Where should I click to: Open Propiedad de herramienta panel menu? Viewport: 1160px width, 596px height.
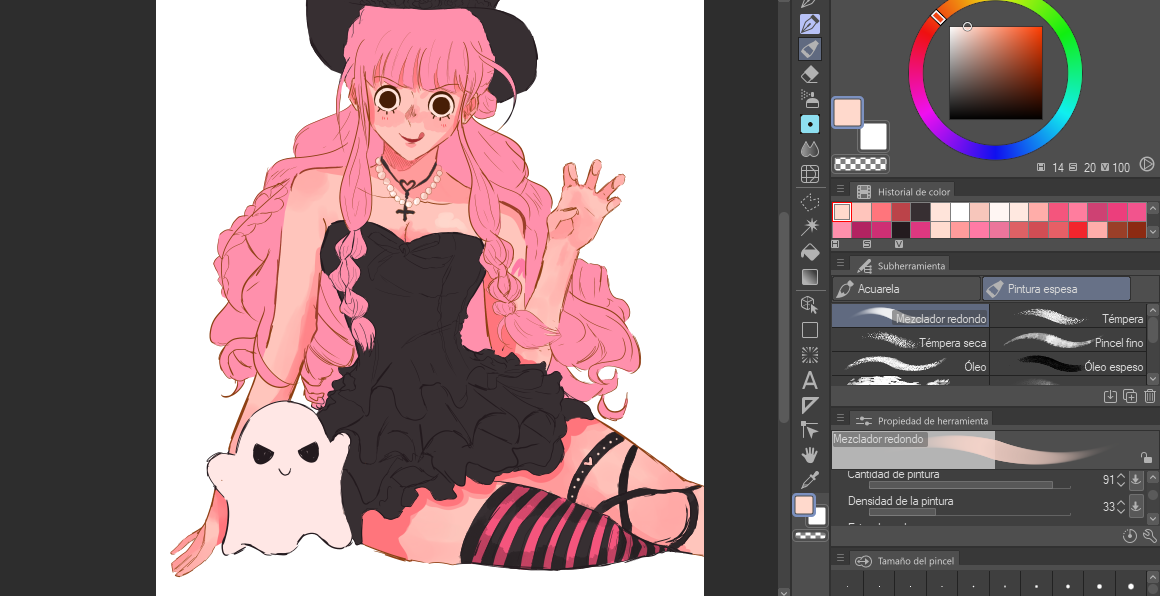tap(840, 419)
